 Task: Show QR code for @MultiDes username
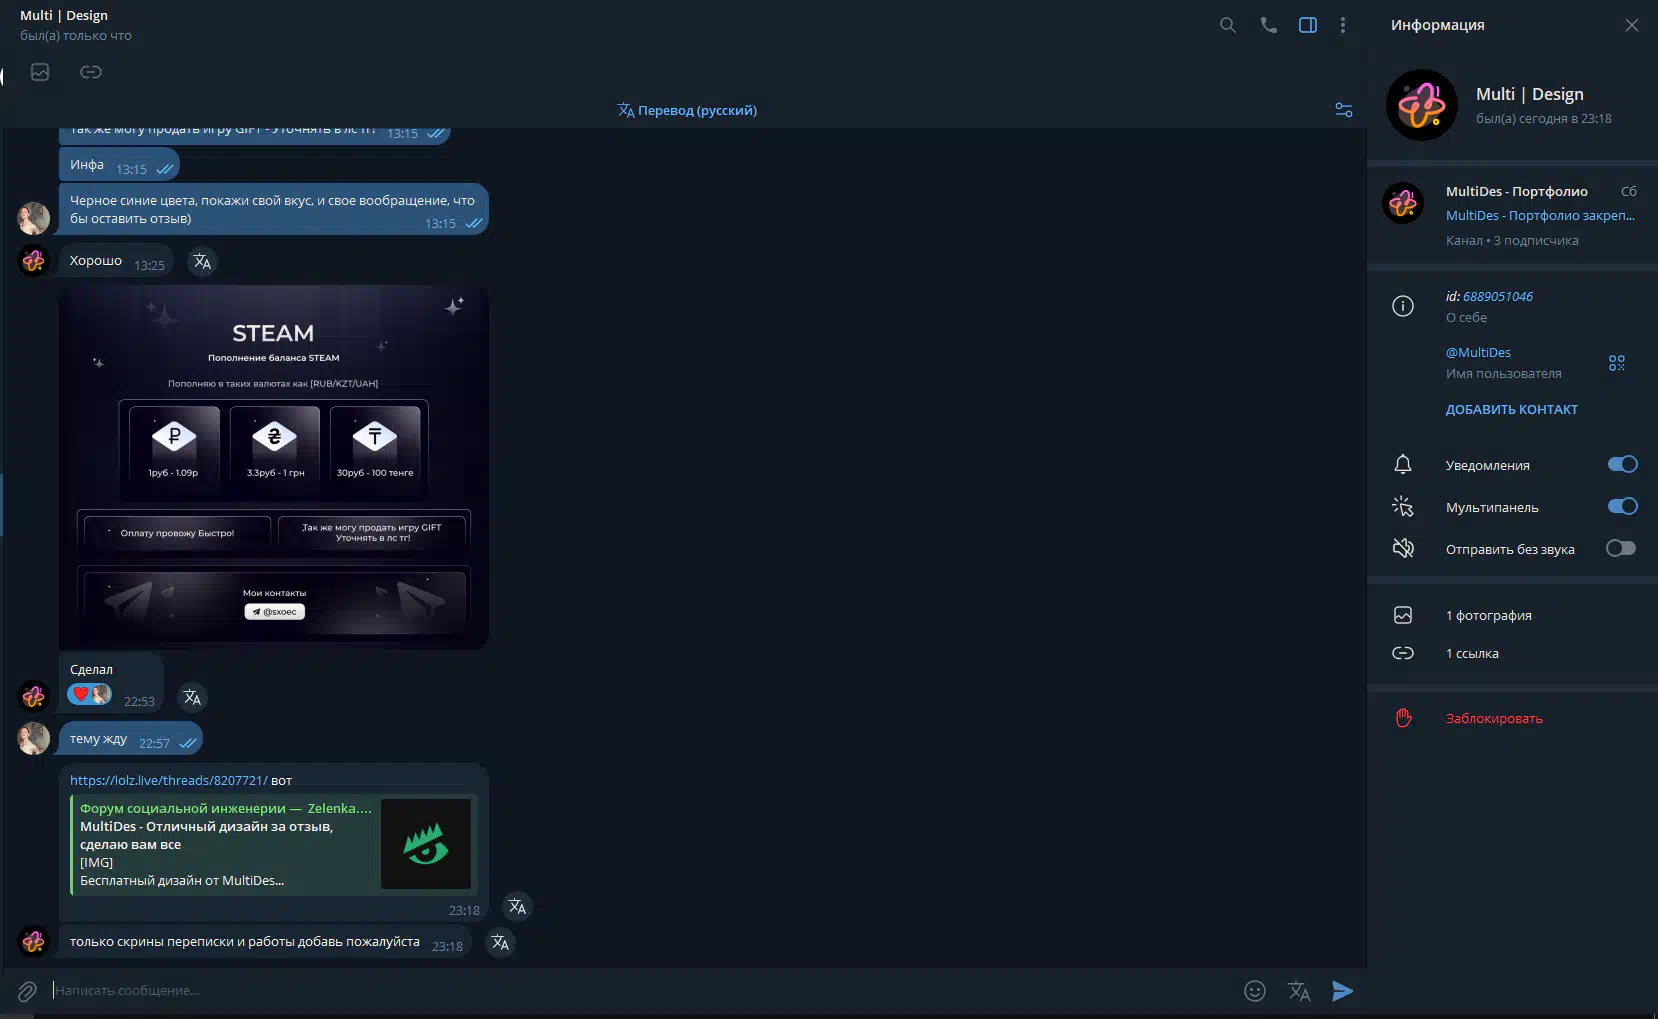(x=1617, y=363)
